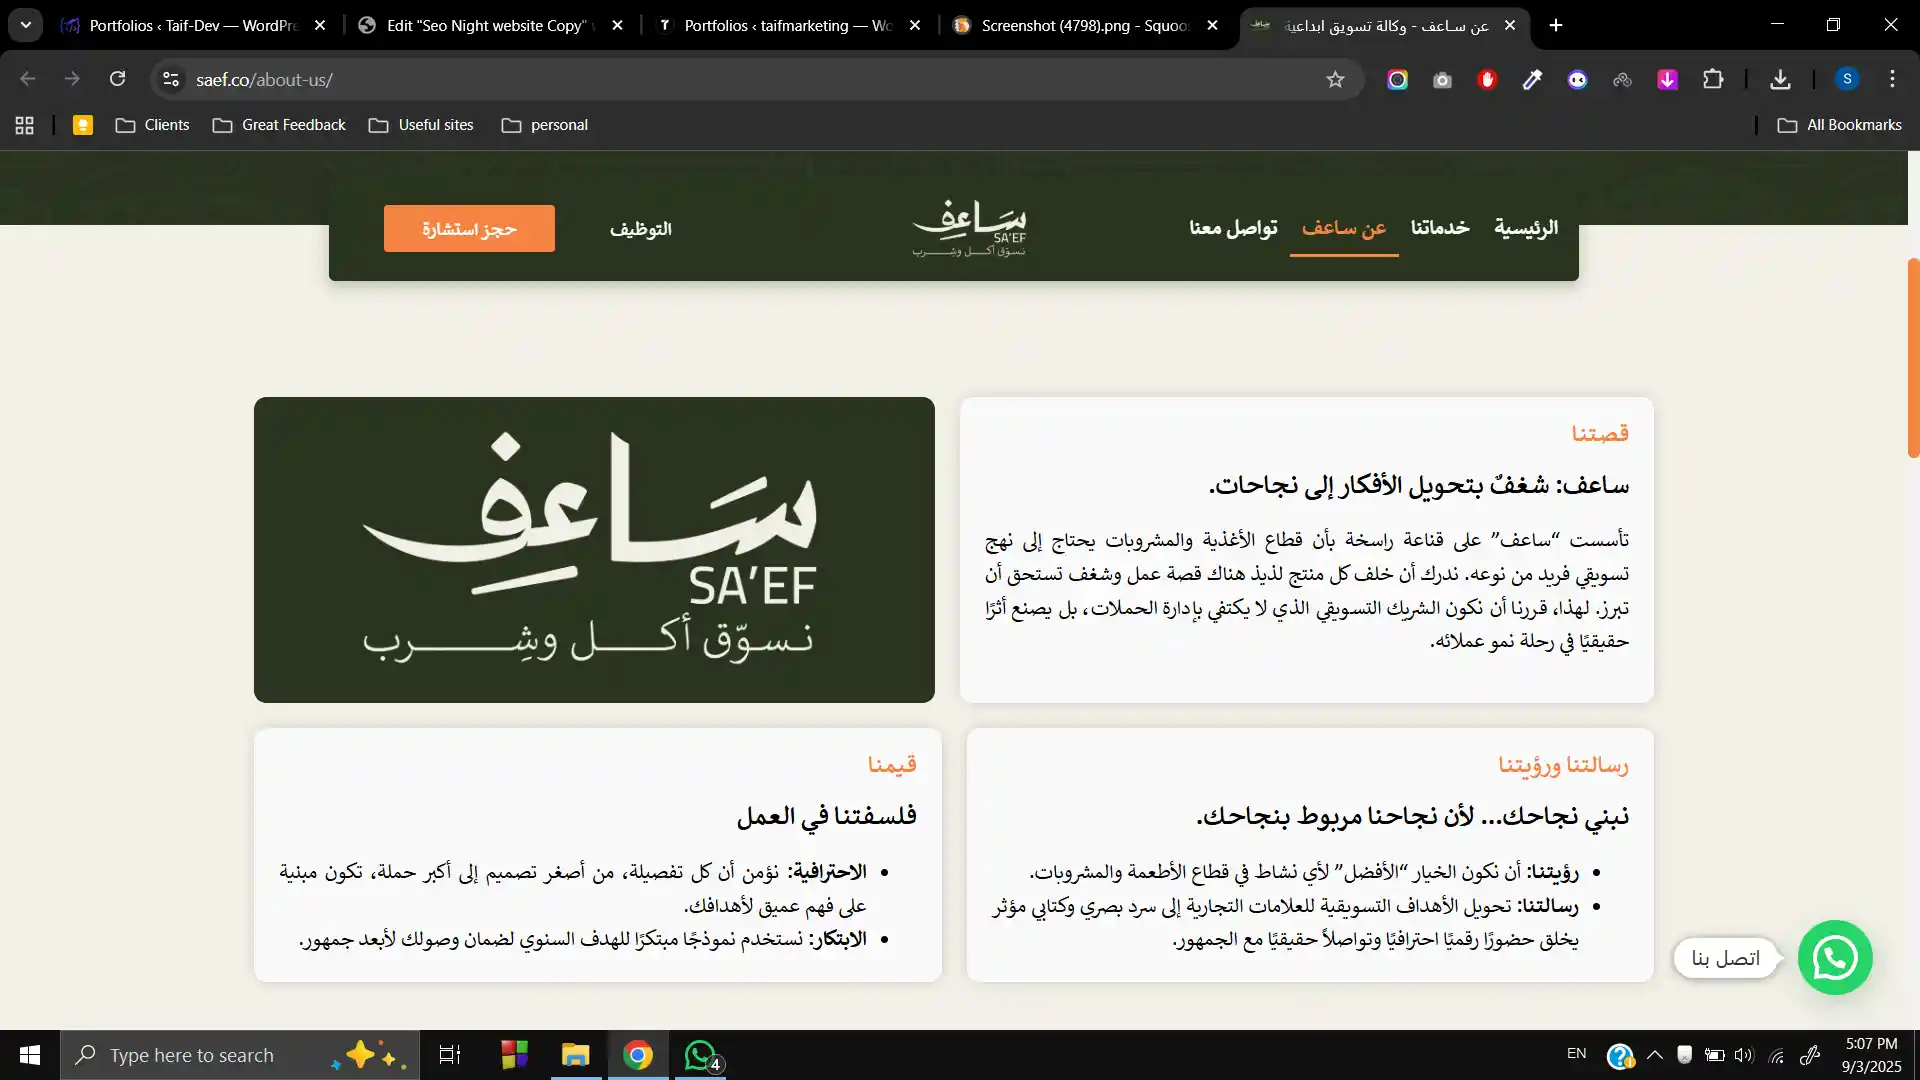Show Chrome downloads

(1780, 80)
